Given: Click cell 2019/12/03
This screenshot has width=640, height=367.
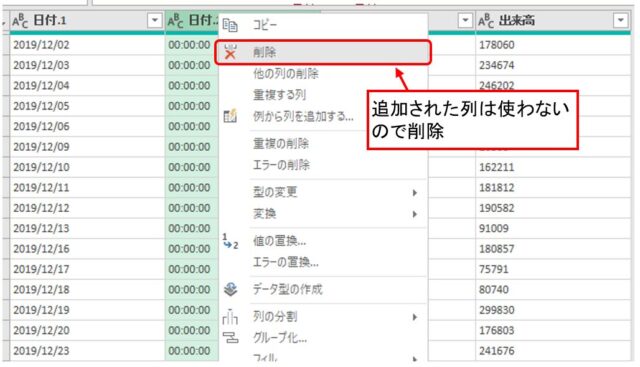Looking at the screenshot, I should 87,65.
